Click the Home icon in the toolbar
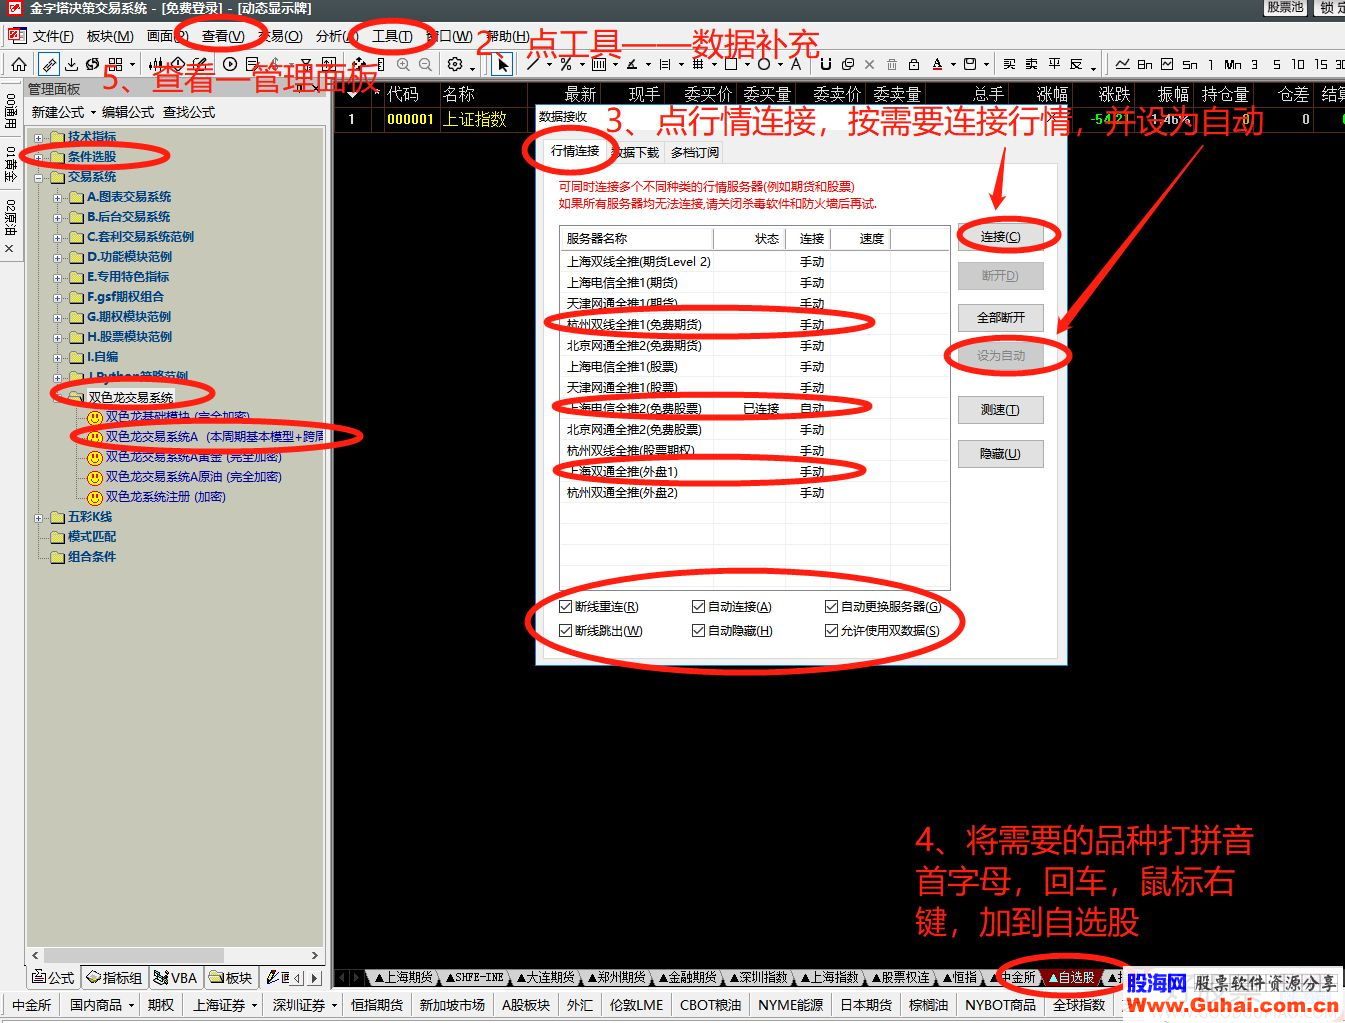Image resolution: width=1345 pixels, height=1023 pixels. click(18, 64)
